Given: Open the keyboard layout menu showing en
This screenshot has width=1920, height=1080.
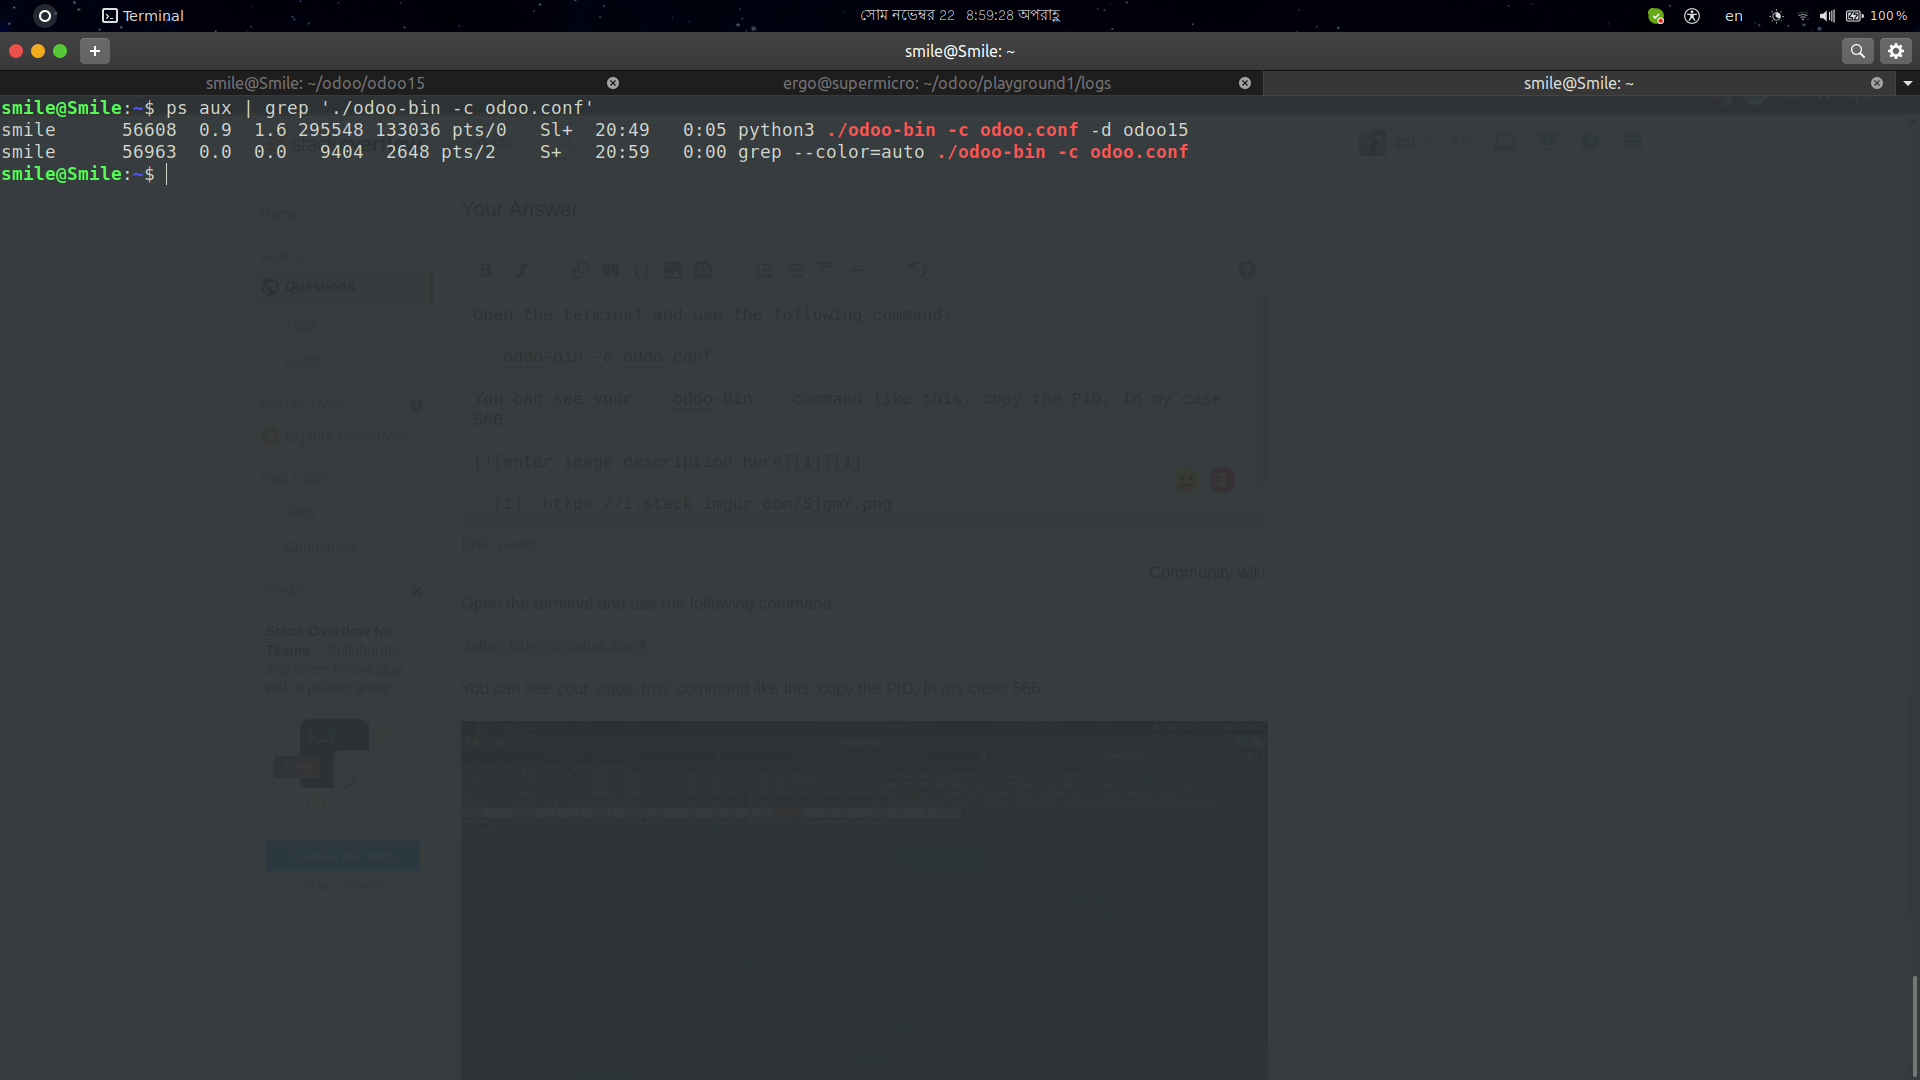Looking at the screenshot, I should (x=1733, y=16).
